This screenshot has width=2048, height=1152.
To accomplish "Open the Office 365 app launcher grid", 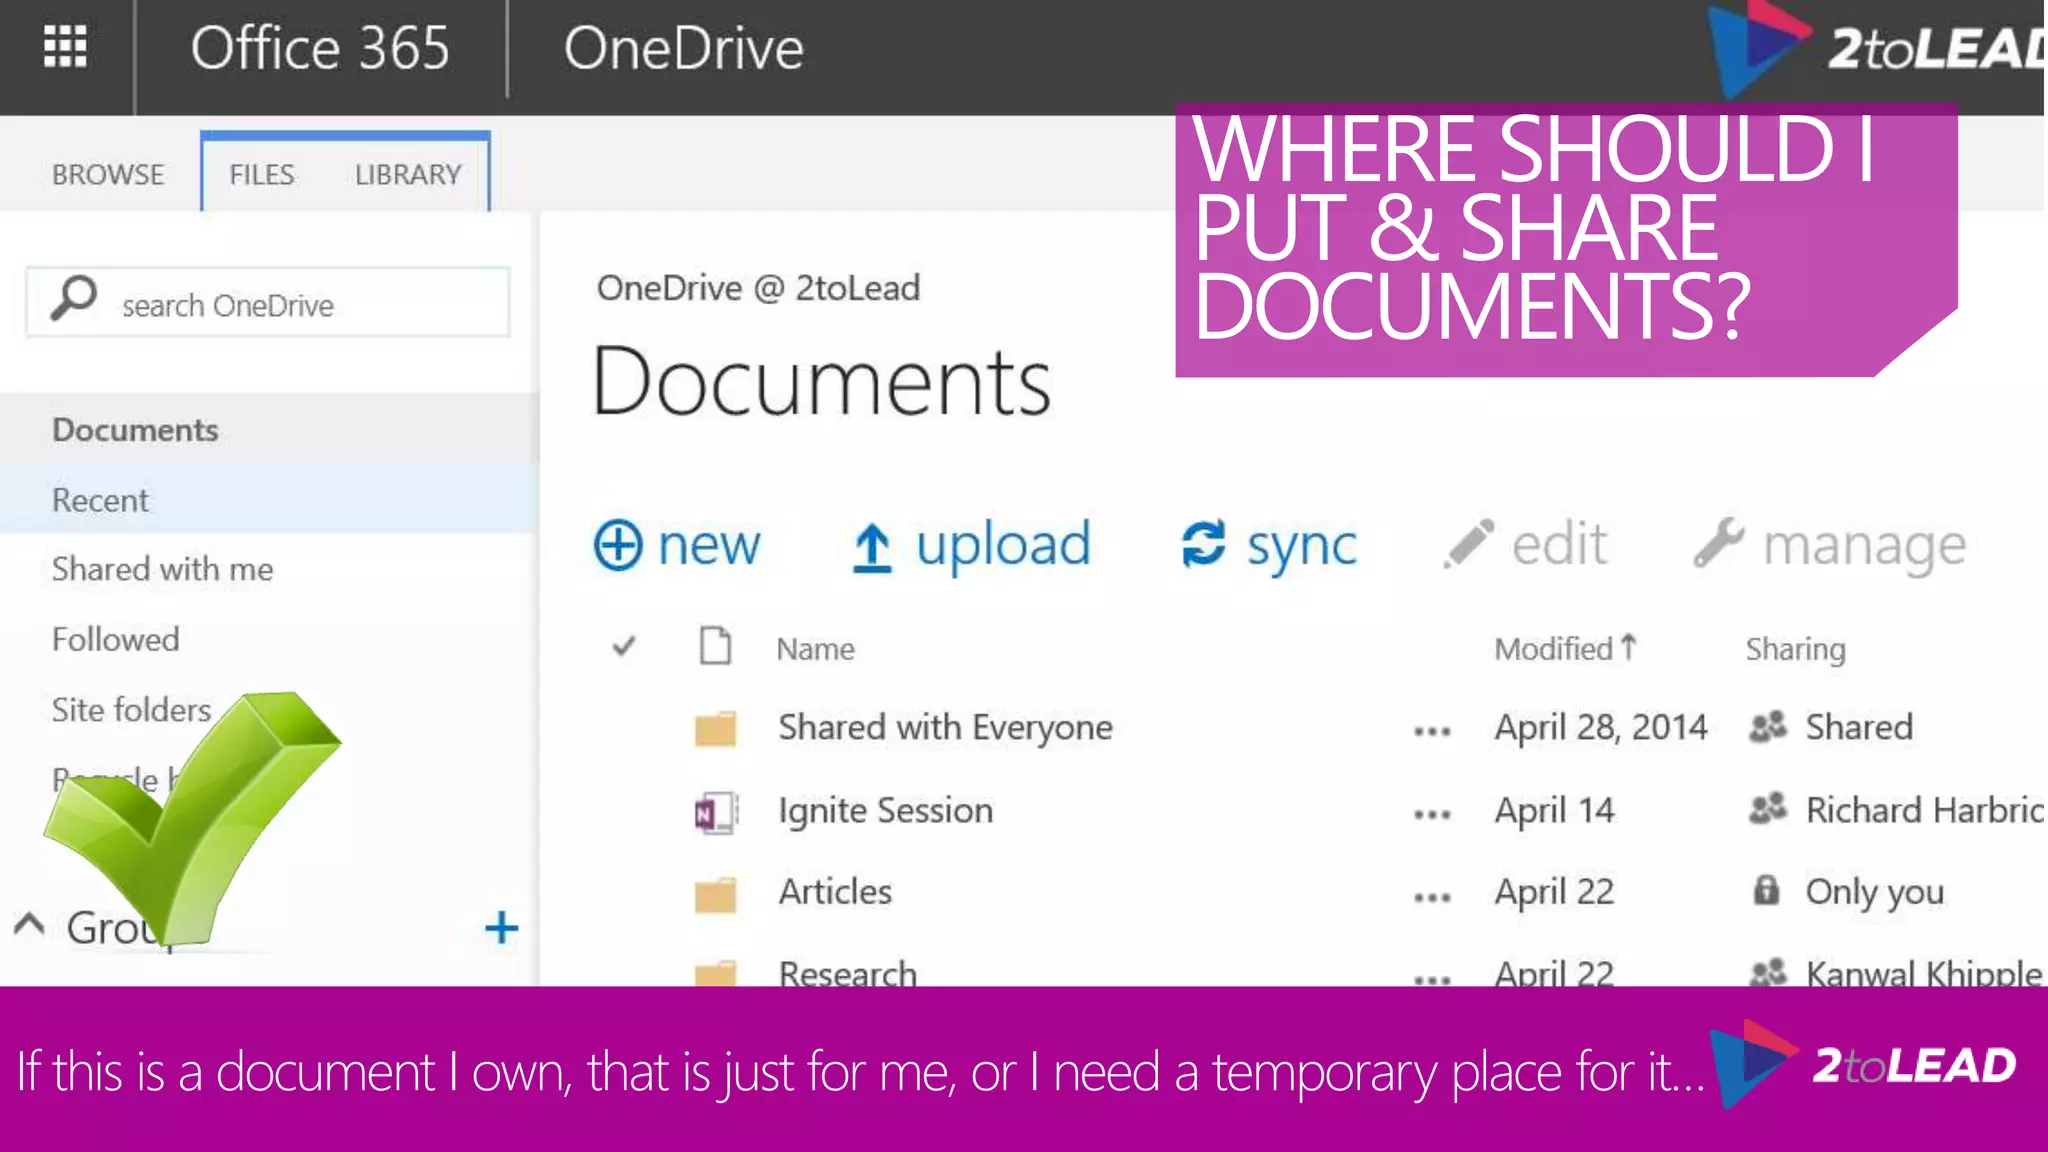I will click(65, 47).
